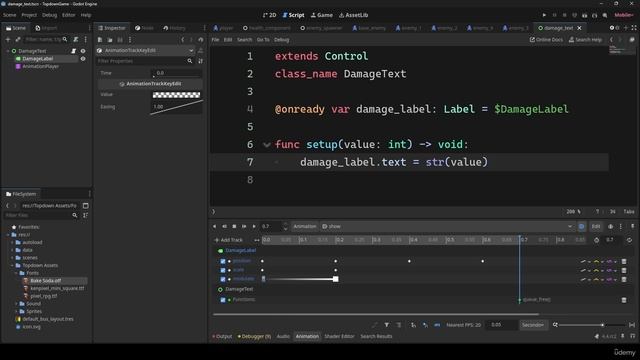This screenshot has height=360, width=640.
Task: Stop animation playback
Action: point(234,226)
